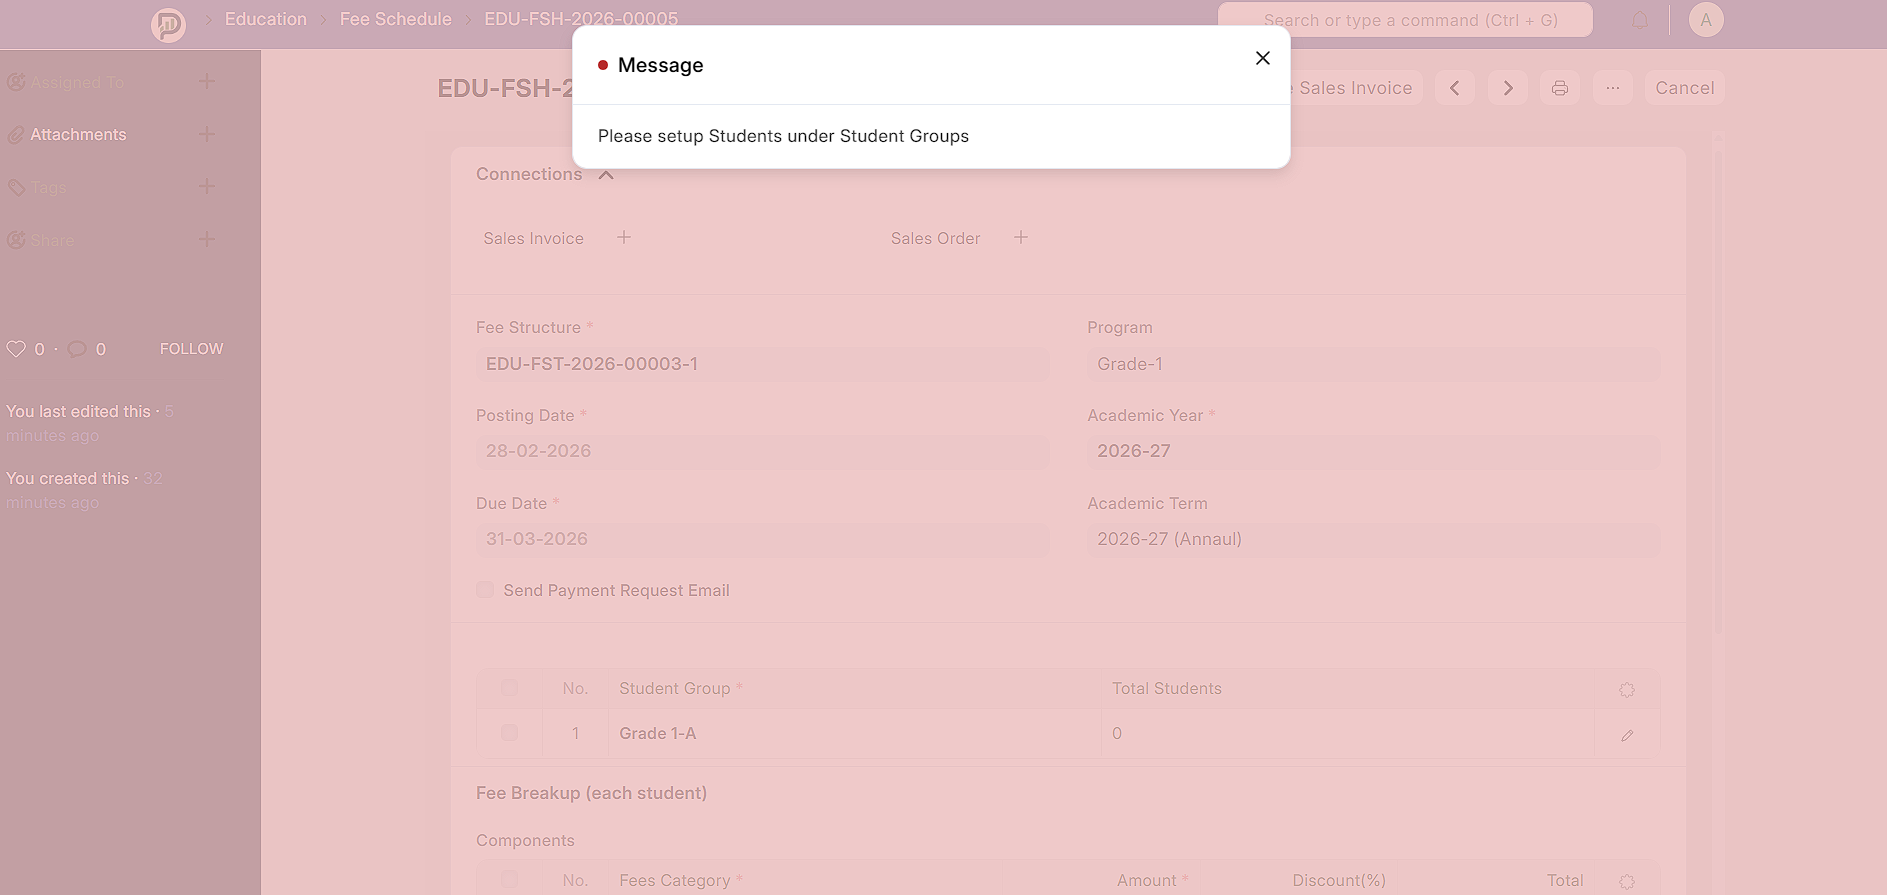Click the Cancel button
This screenshot has height=895, width=1887.
coord(1684,88)
